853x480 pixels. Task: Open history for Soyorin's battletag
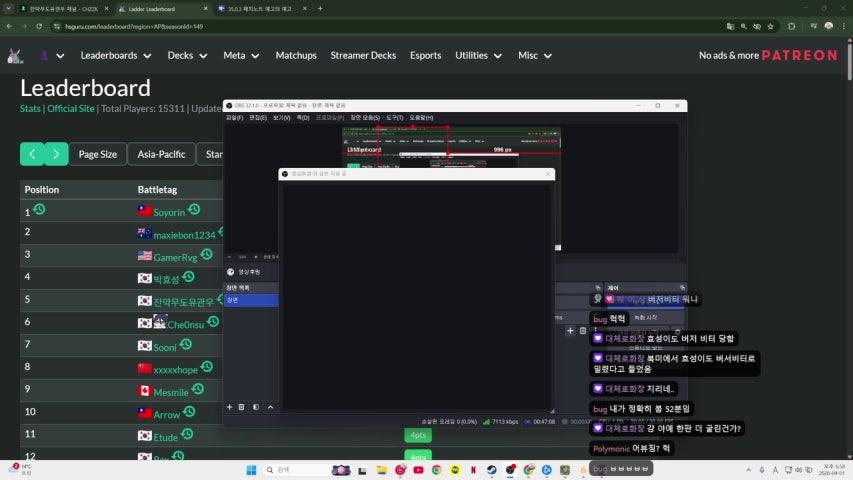194,209
